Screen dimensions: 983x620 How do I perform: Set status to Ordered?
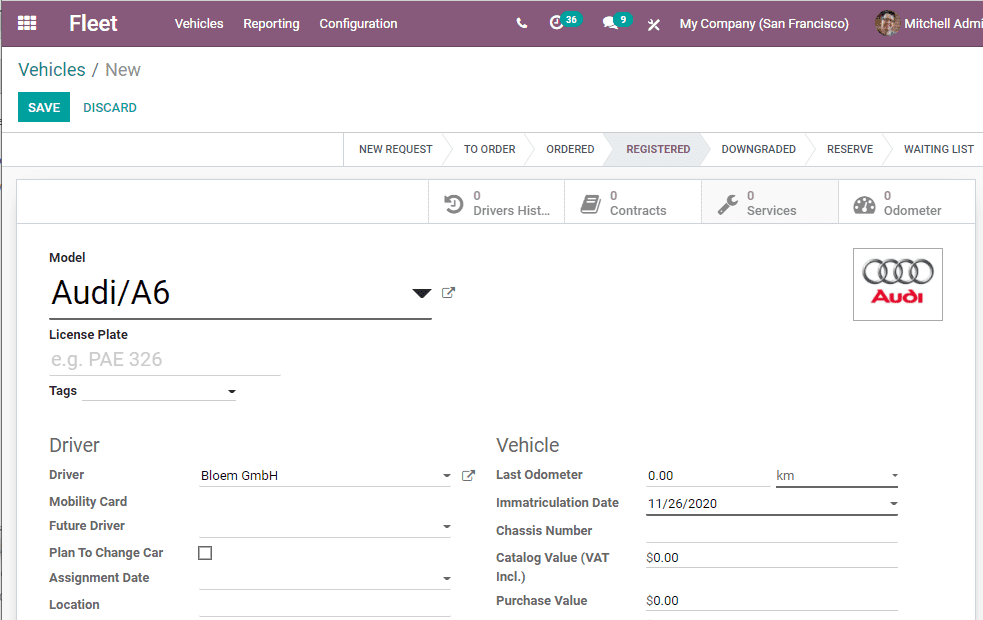570,149
